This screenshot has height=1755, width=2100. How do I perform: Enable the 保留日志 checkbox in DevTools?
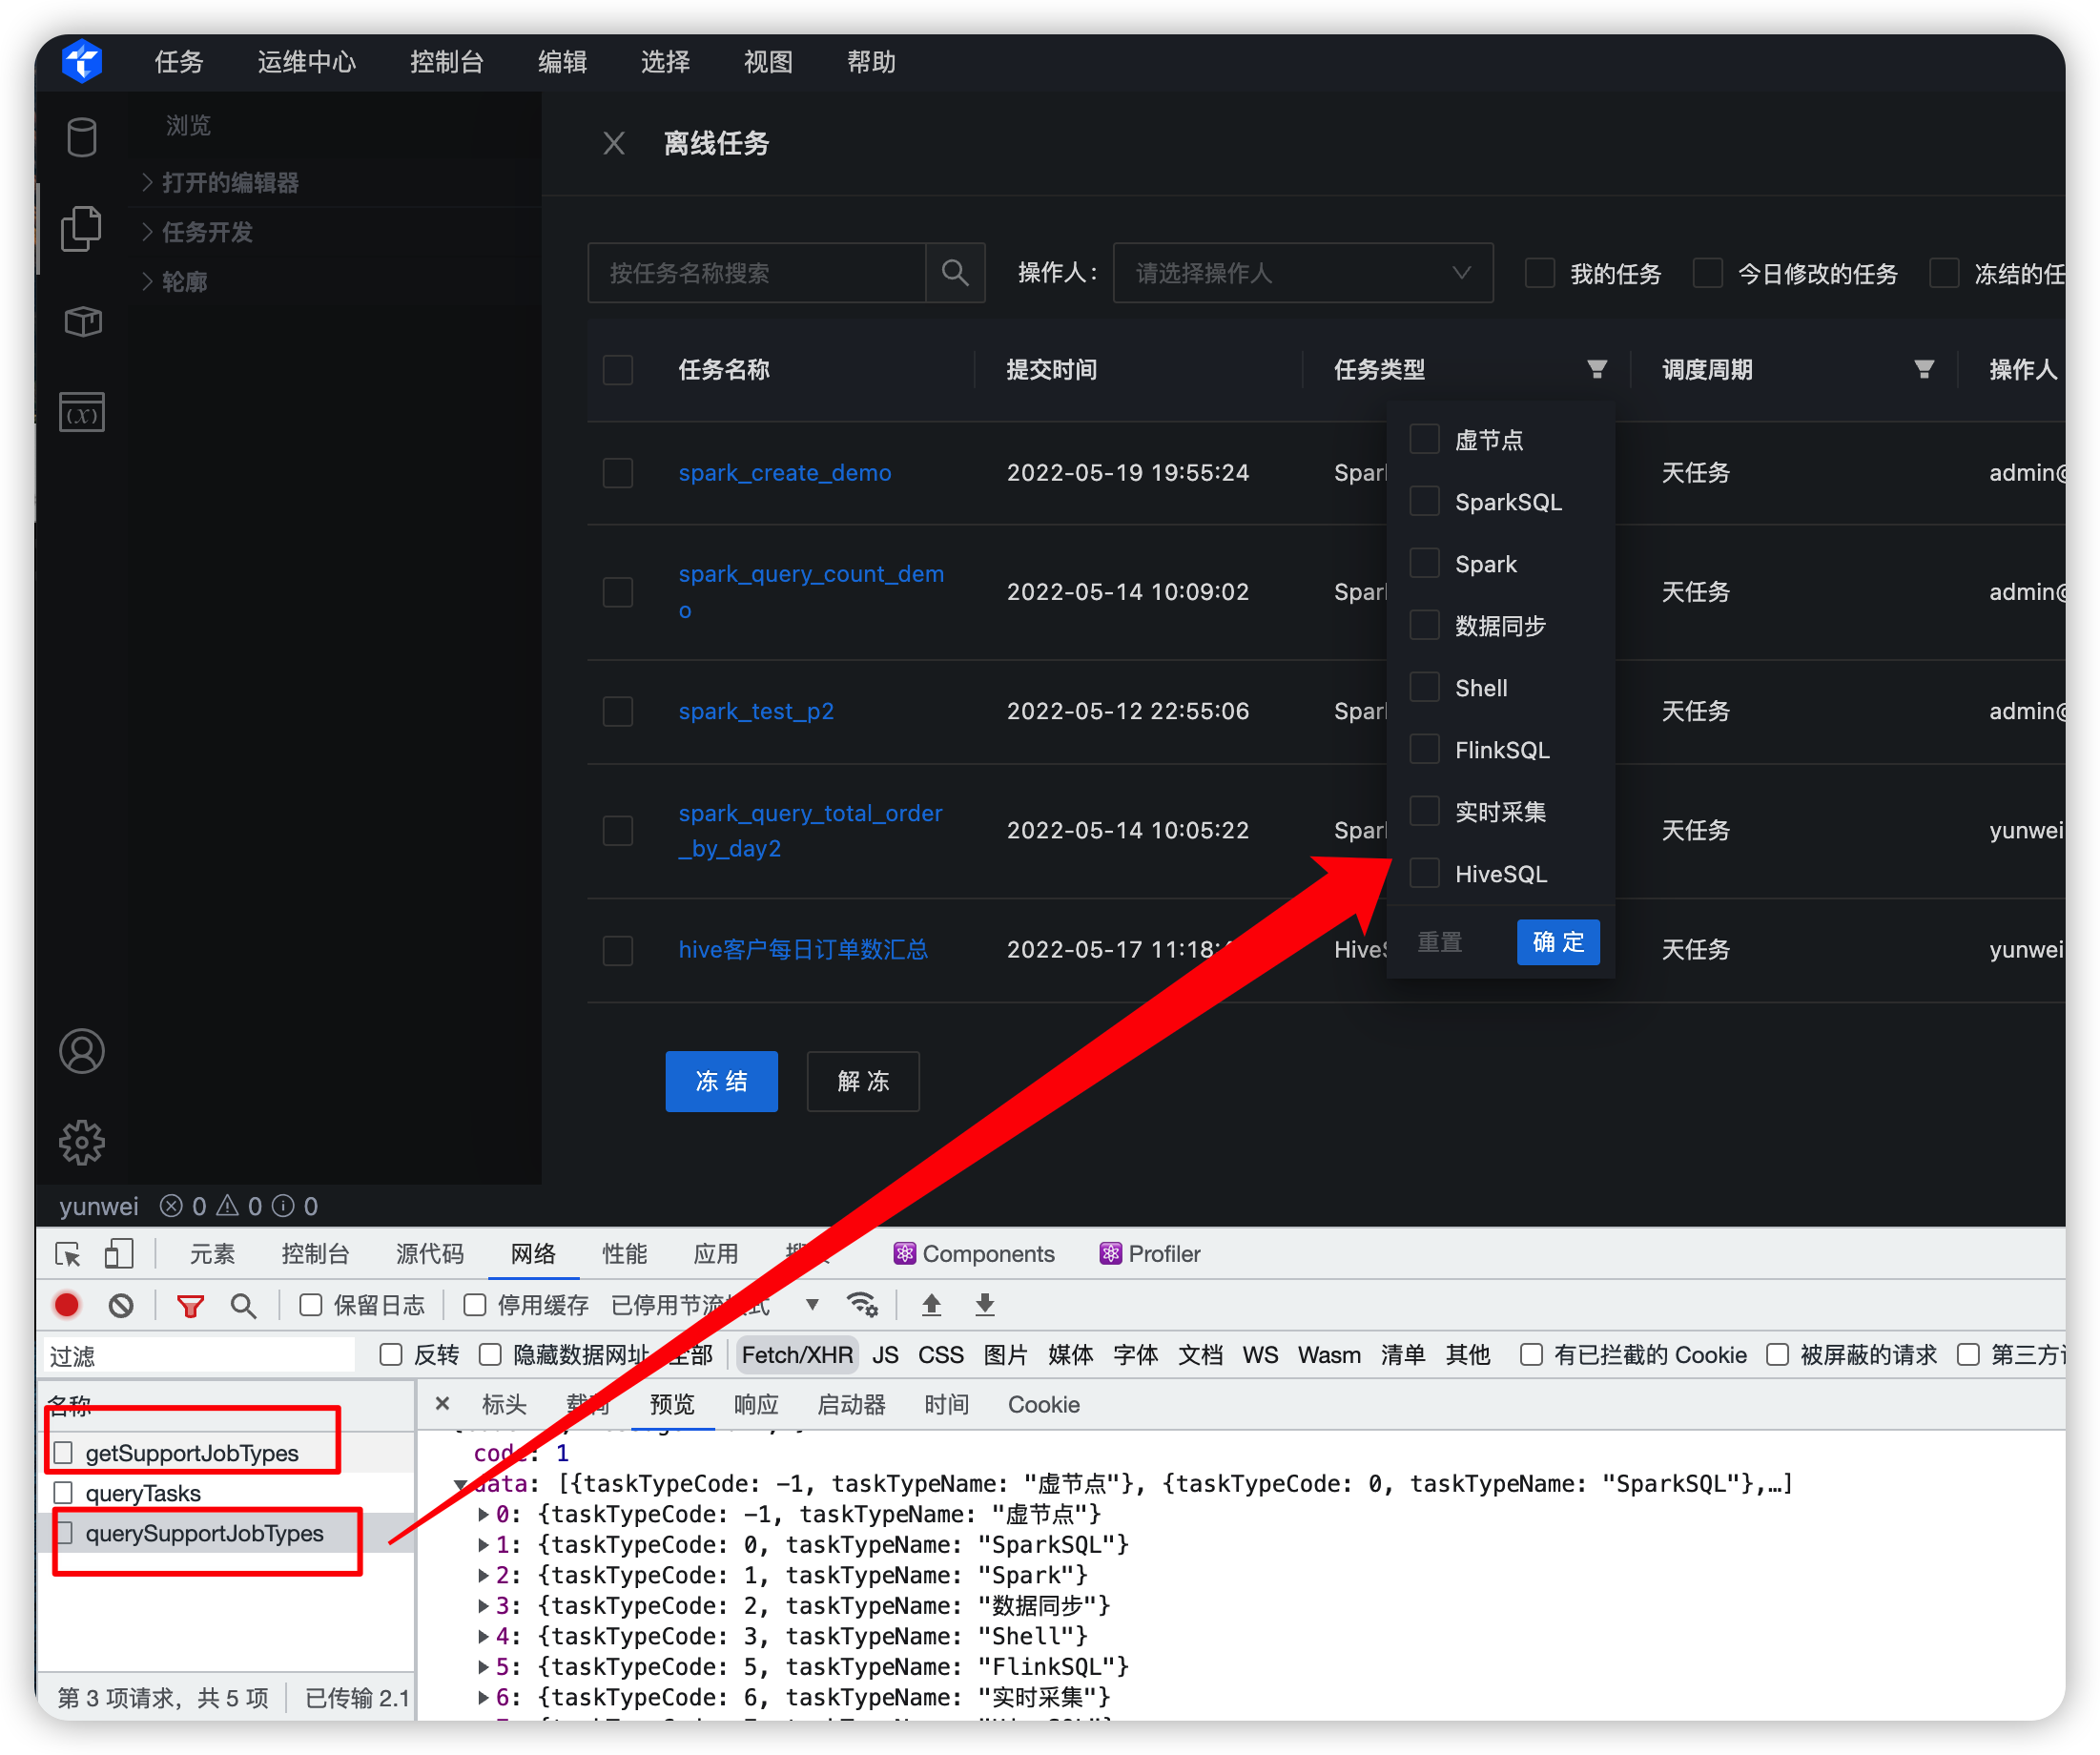coord(311,1305)
